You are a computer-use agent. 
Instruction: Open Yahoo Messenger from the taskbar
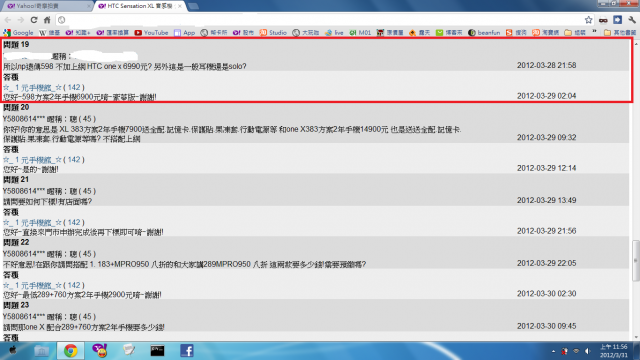99,351
